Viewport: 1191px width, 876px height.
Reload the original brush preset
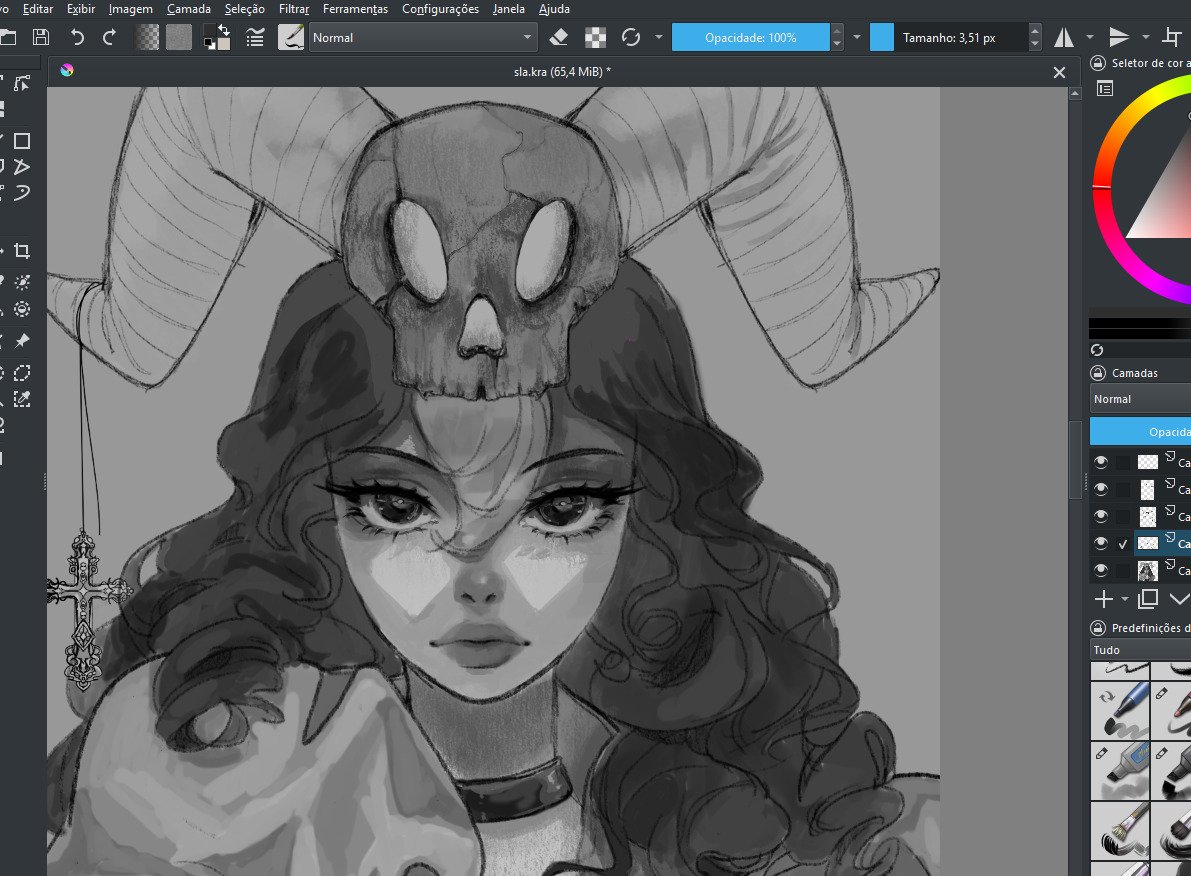(630, 37)
